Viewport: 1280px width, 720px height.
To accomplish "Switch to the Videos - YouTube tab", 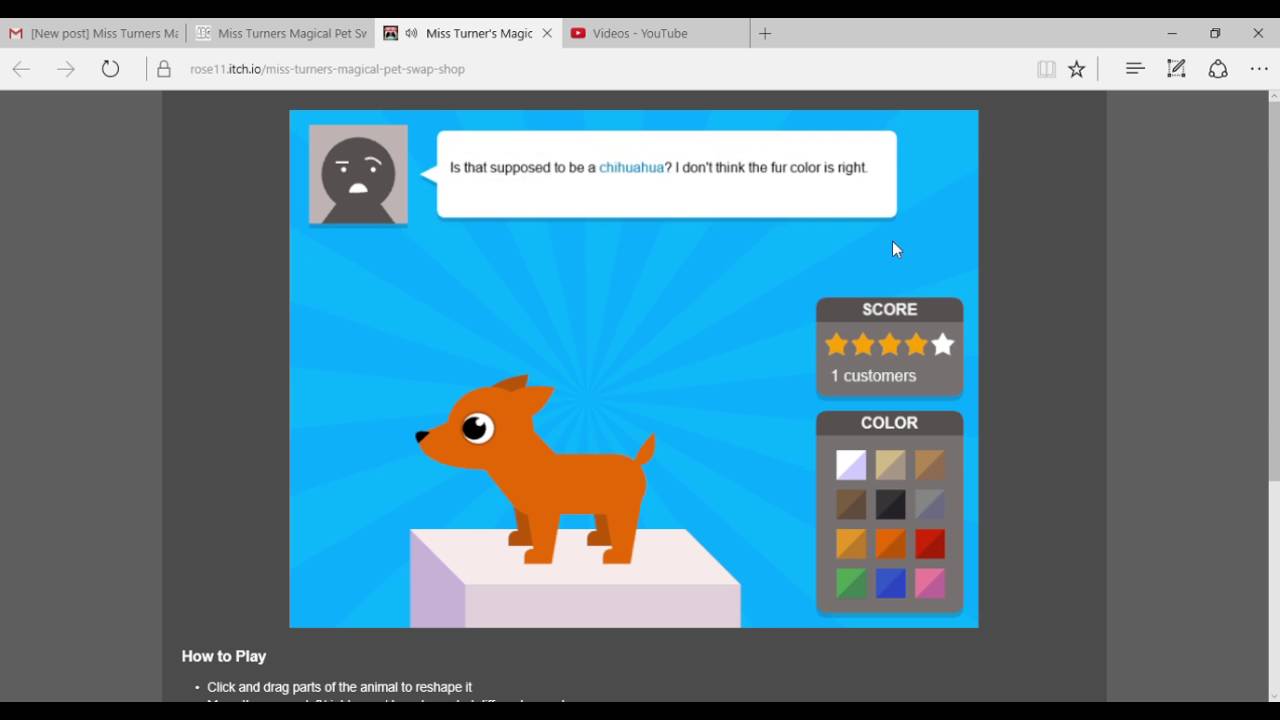I will tap(655, 33).
